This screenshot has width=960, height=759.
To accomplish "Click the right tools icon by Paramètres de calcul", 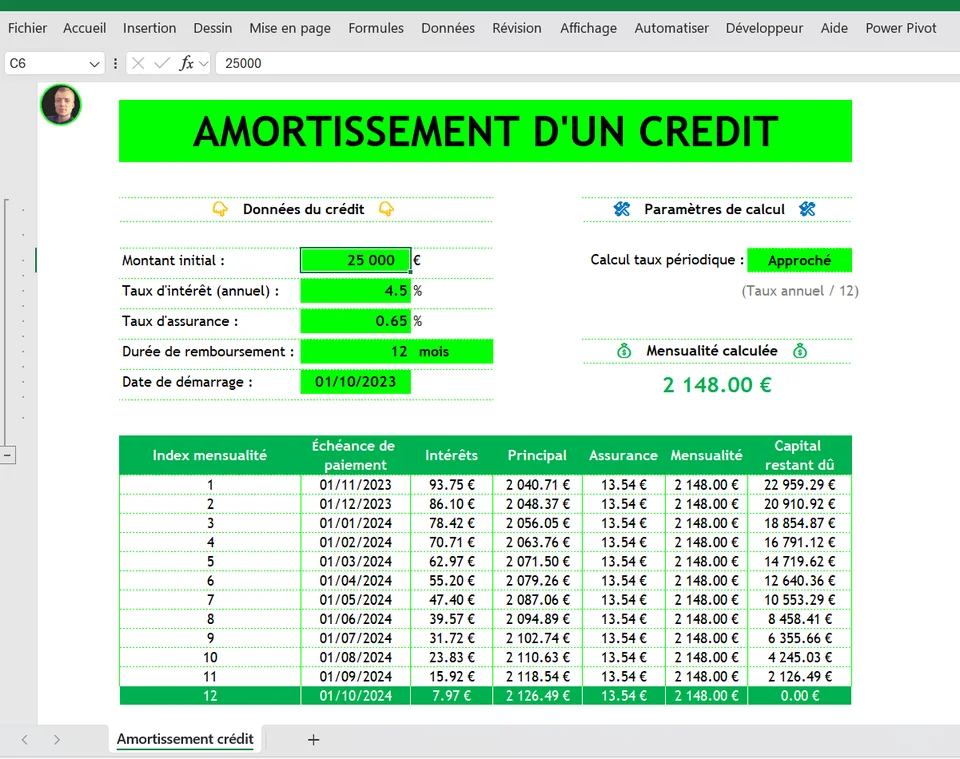I will click(807, 209).
